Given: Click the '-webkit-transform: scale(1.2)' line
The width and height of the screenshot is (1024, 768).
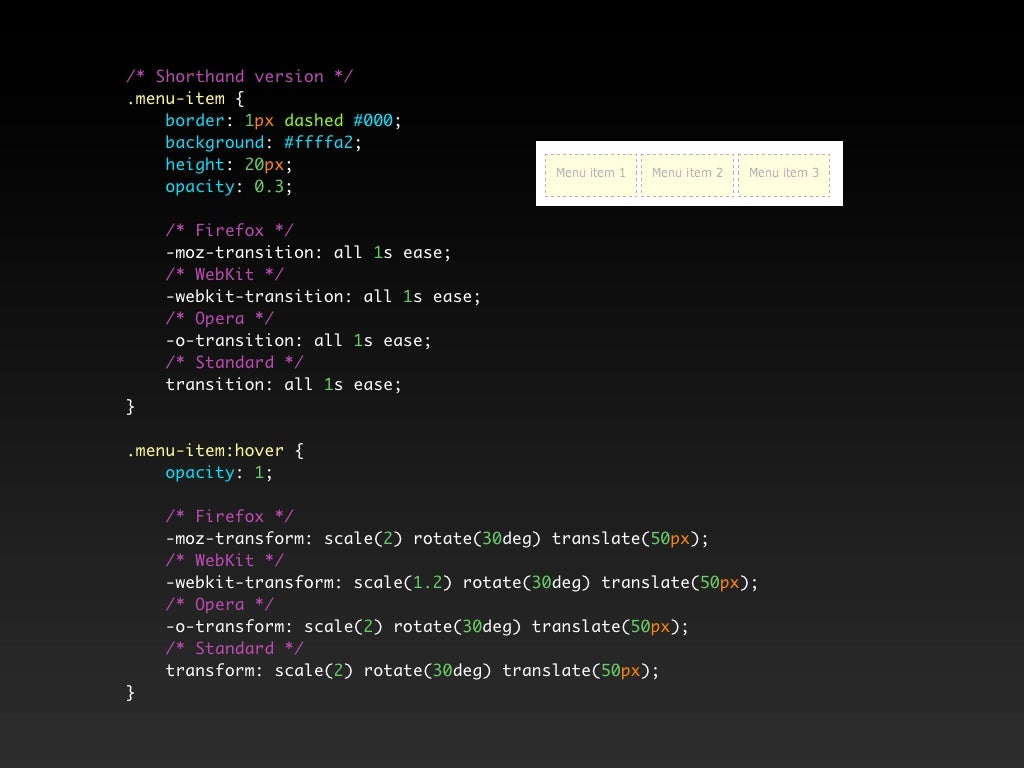Looking at the screenshot, I should (x=462, y=583).
